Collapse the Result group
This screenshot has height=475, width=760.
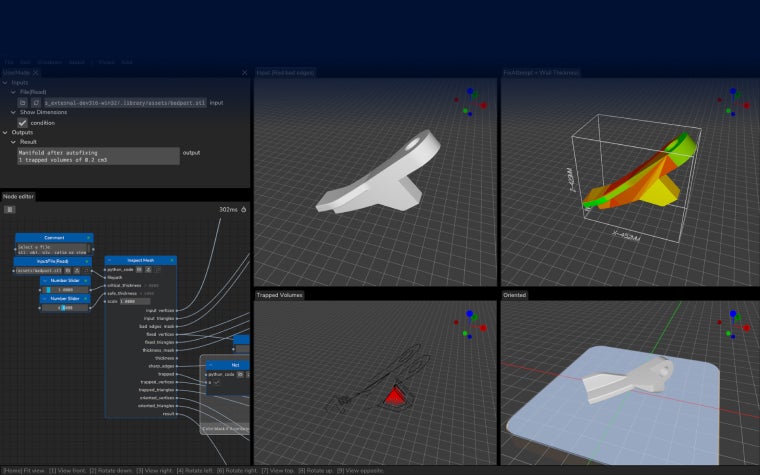point(14,142)
